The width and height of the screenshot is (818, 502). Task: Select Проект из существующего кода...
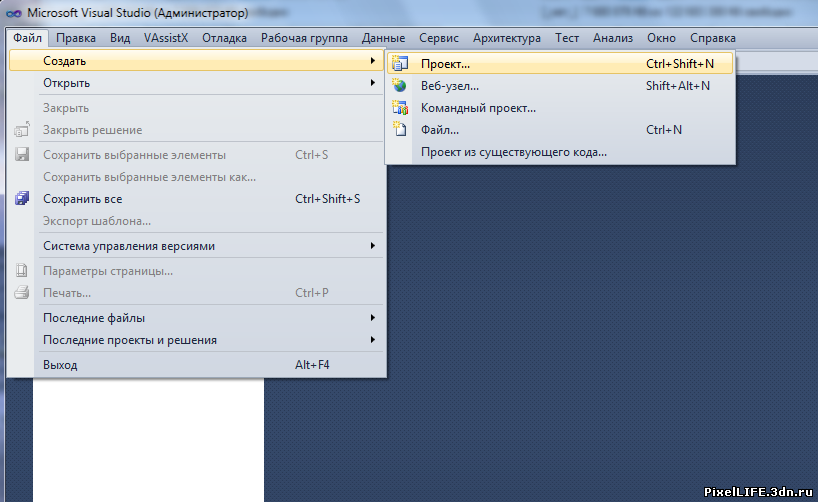[x=560, y=152]
